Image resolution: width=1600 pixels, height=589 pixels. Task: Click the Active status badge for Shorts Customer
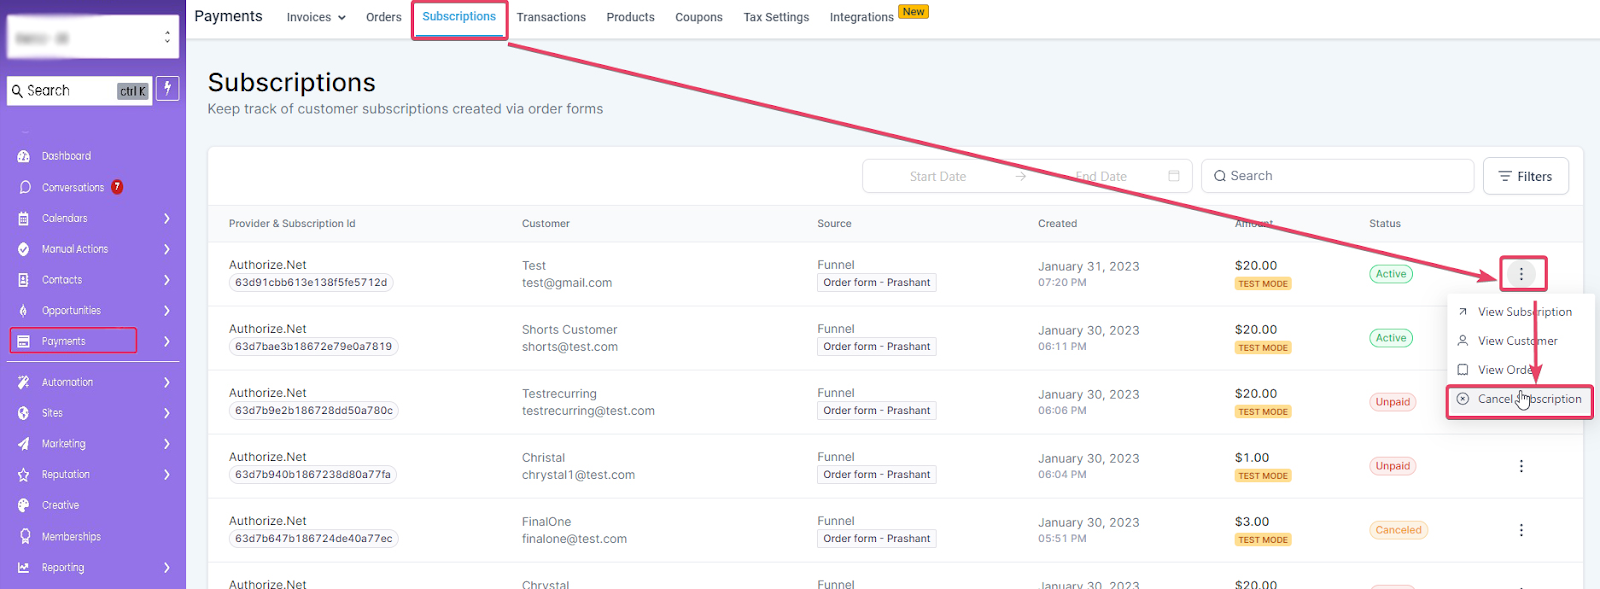point(1391,338)
